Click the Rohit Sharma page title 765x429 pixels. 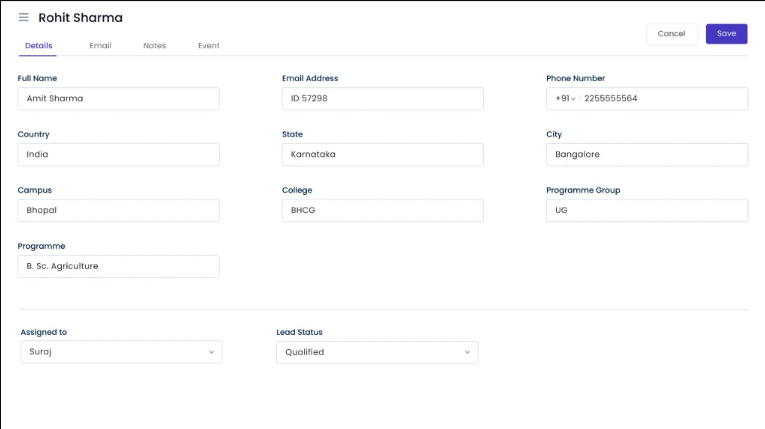click(x=81, y=18)
